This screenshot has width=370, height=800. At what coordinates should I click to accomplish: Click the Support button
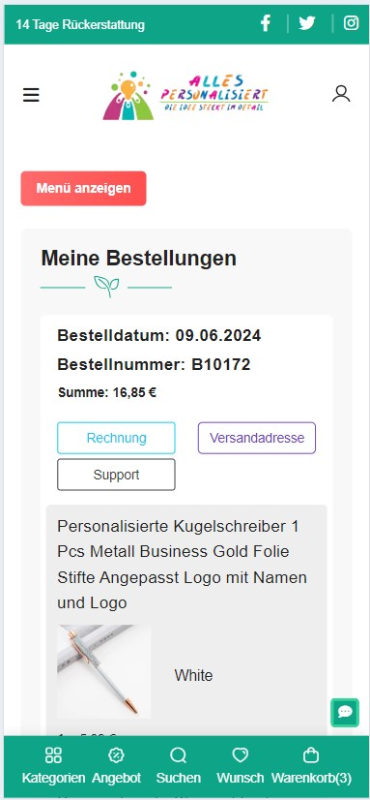coord(116,474)
